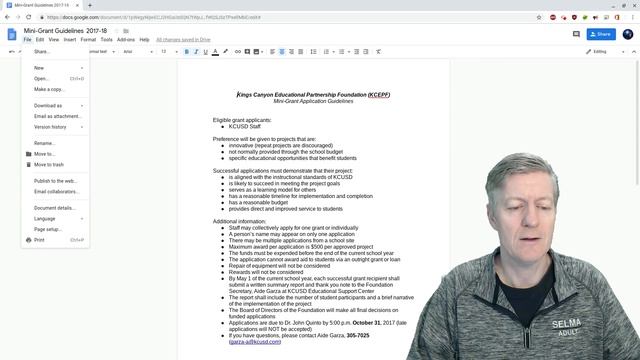The image size is (640, 360).
Task: Select Print in the File menu
Action: pyautogui.click(x=56, y=240)
